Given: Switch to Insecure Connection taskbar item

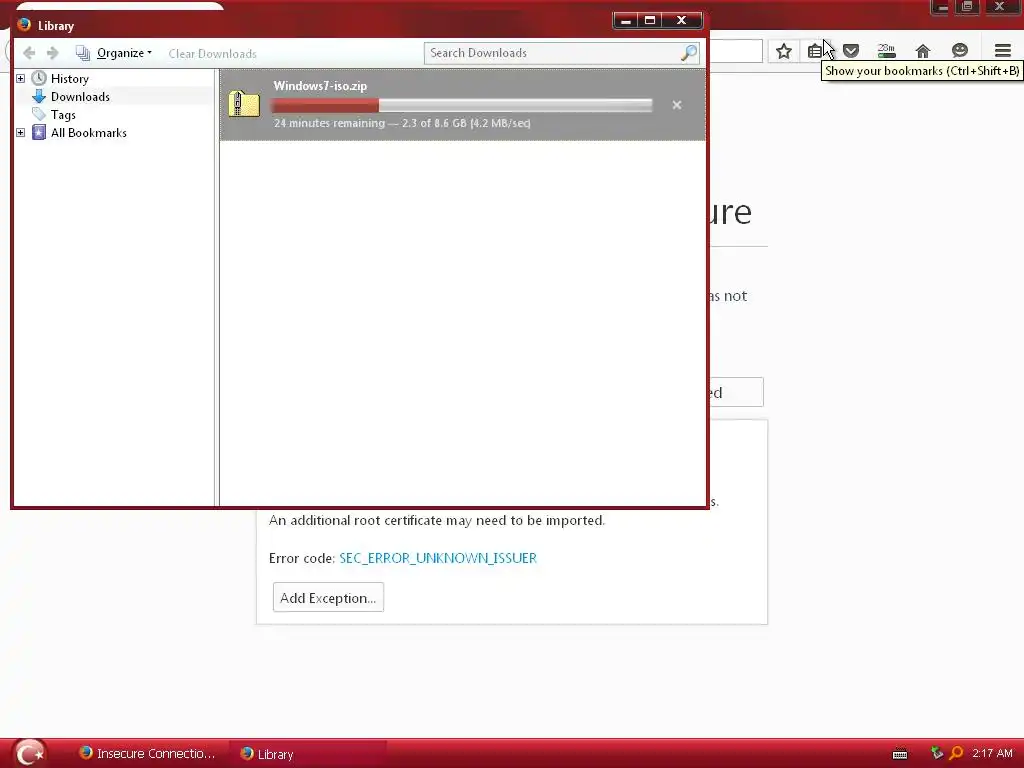Looking at the screenshot, I should click(x=147, y=754).
